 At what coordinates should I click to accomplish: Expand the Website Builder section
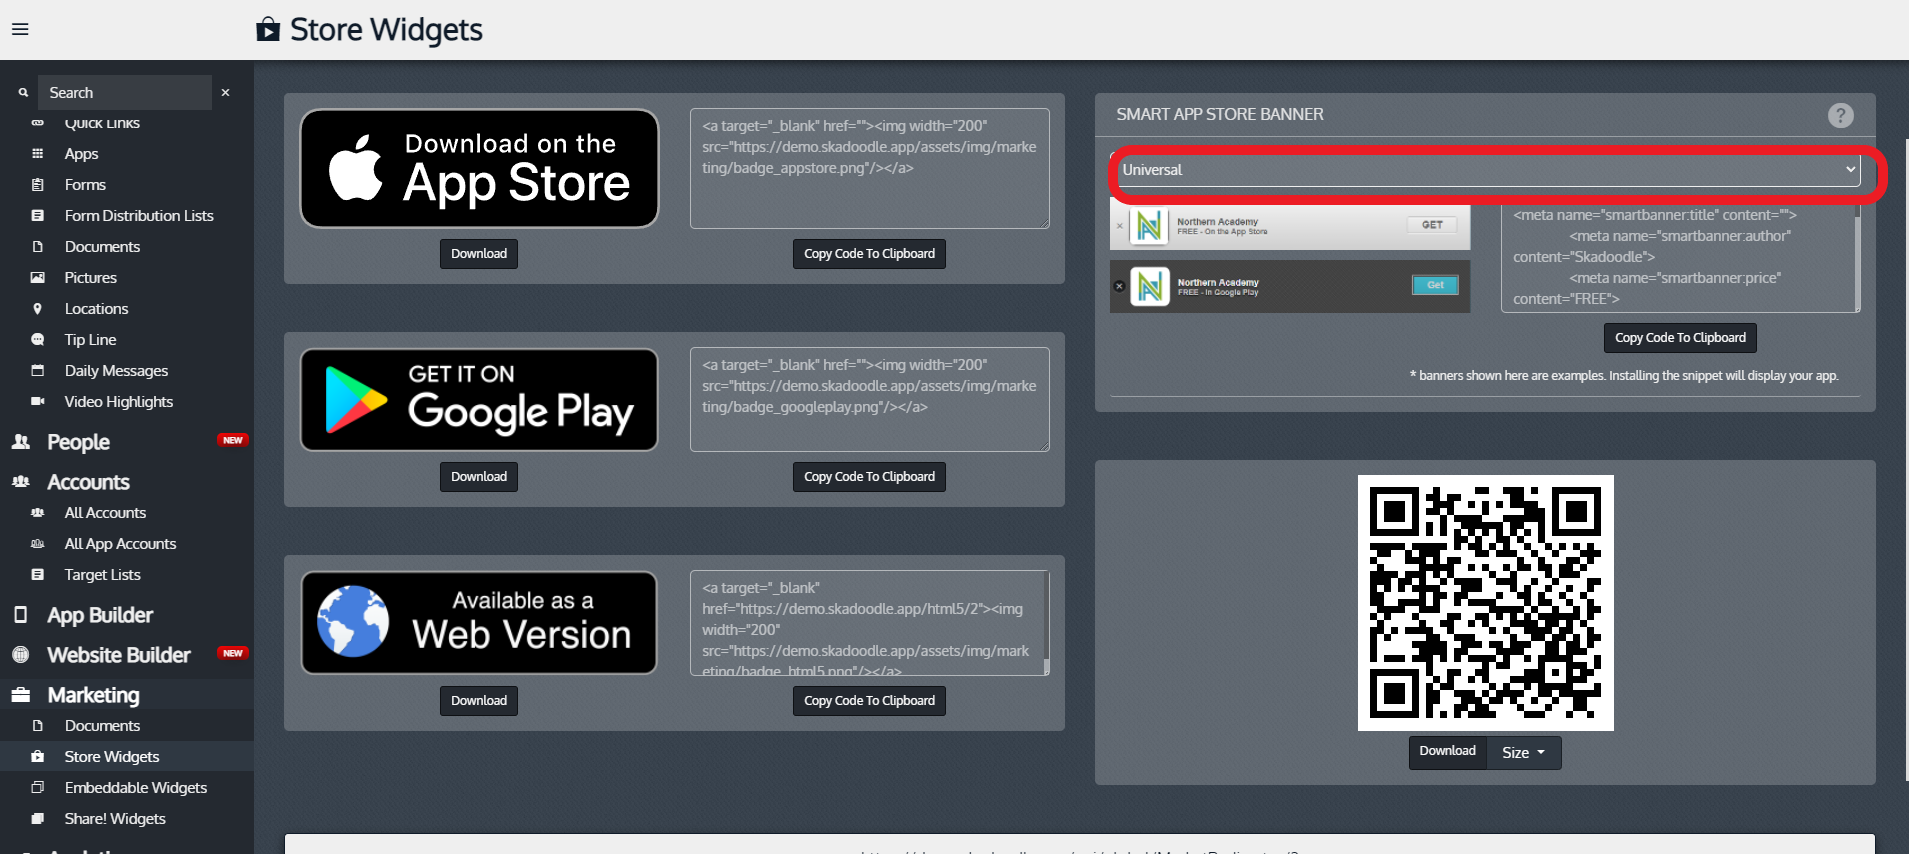point(118,655)
